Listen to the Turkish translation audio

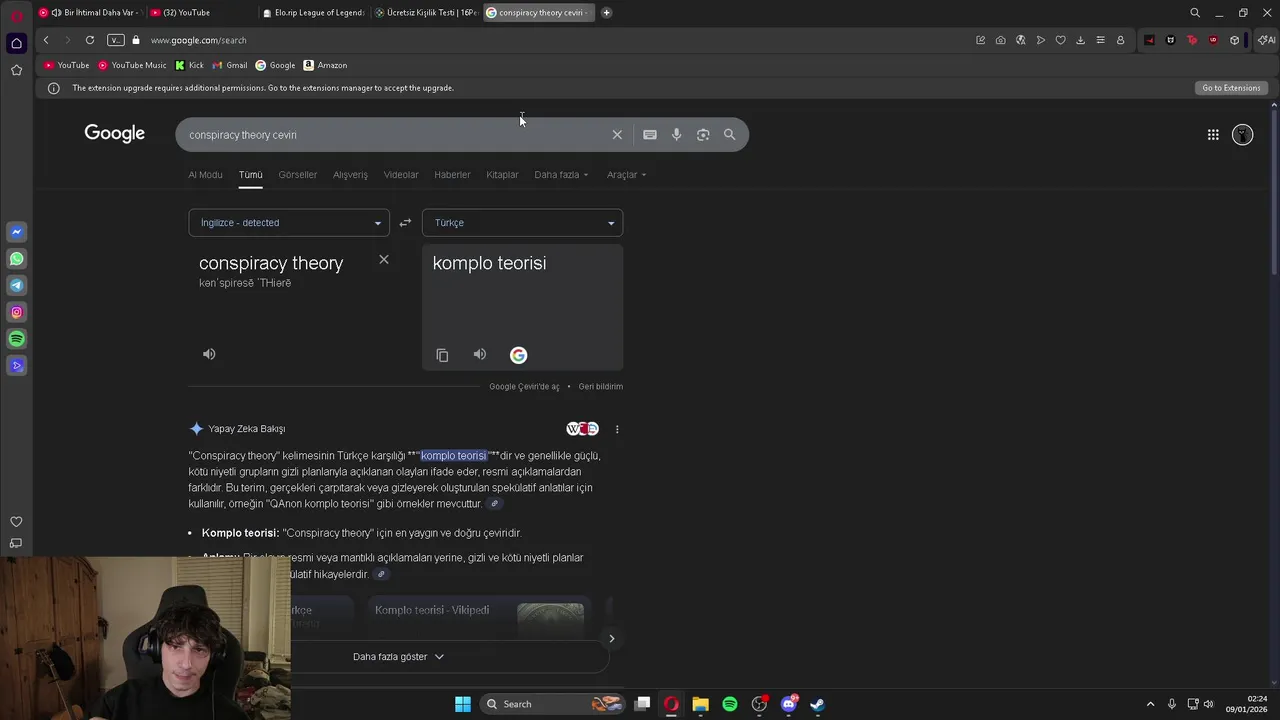480,355
